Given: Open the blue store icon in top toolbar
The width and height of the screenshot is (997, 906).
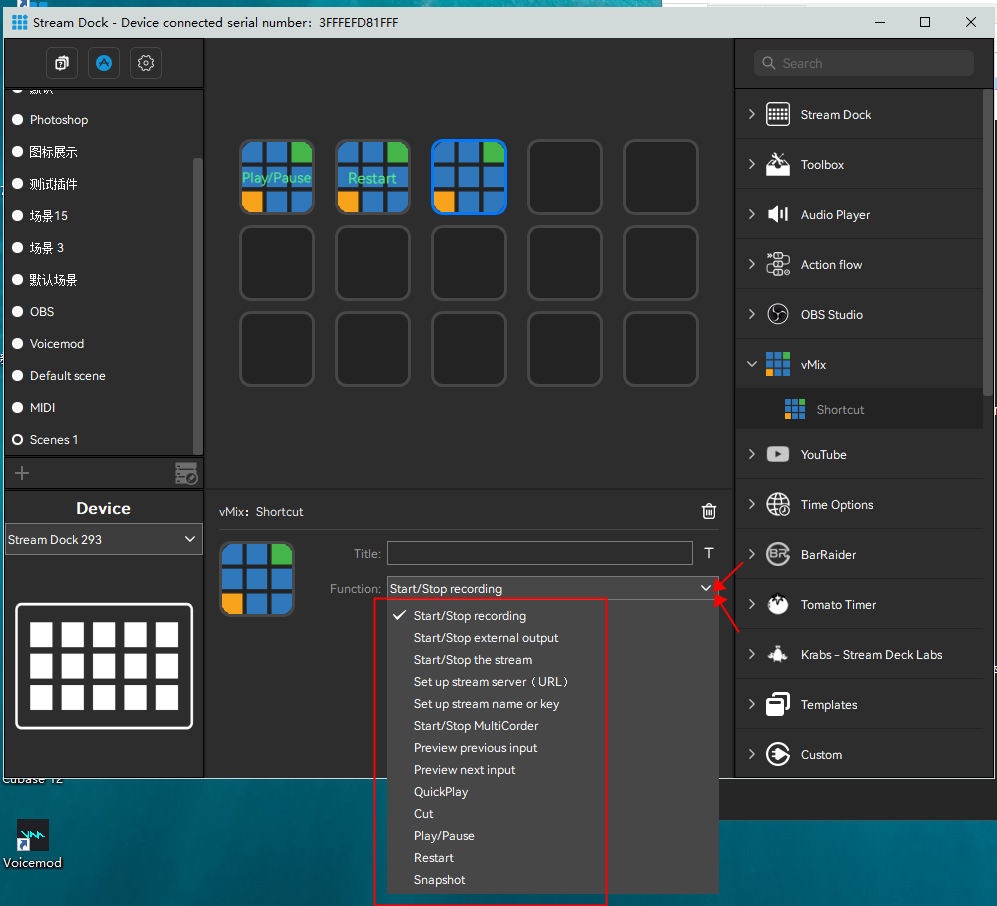Looking at the screenshot, I should (x=104, y=63).
